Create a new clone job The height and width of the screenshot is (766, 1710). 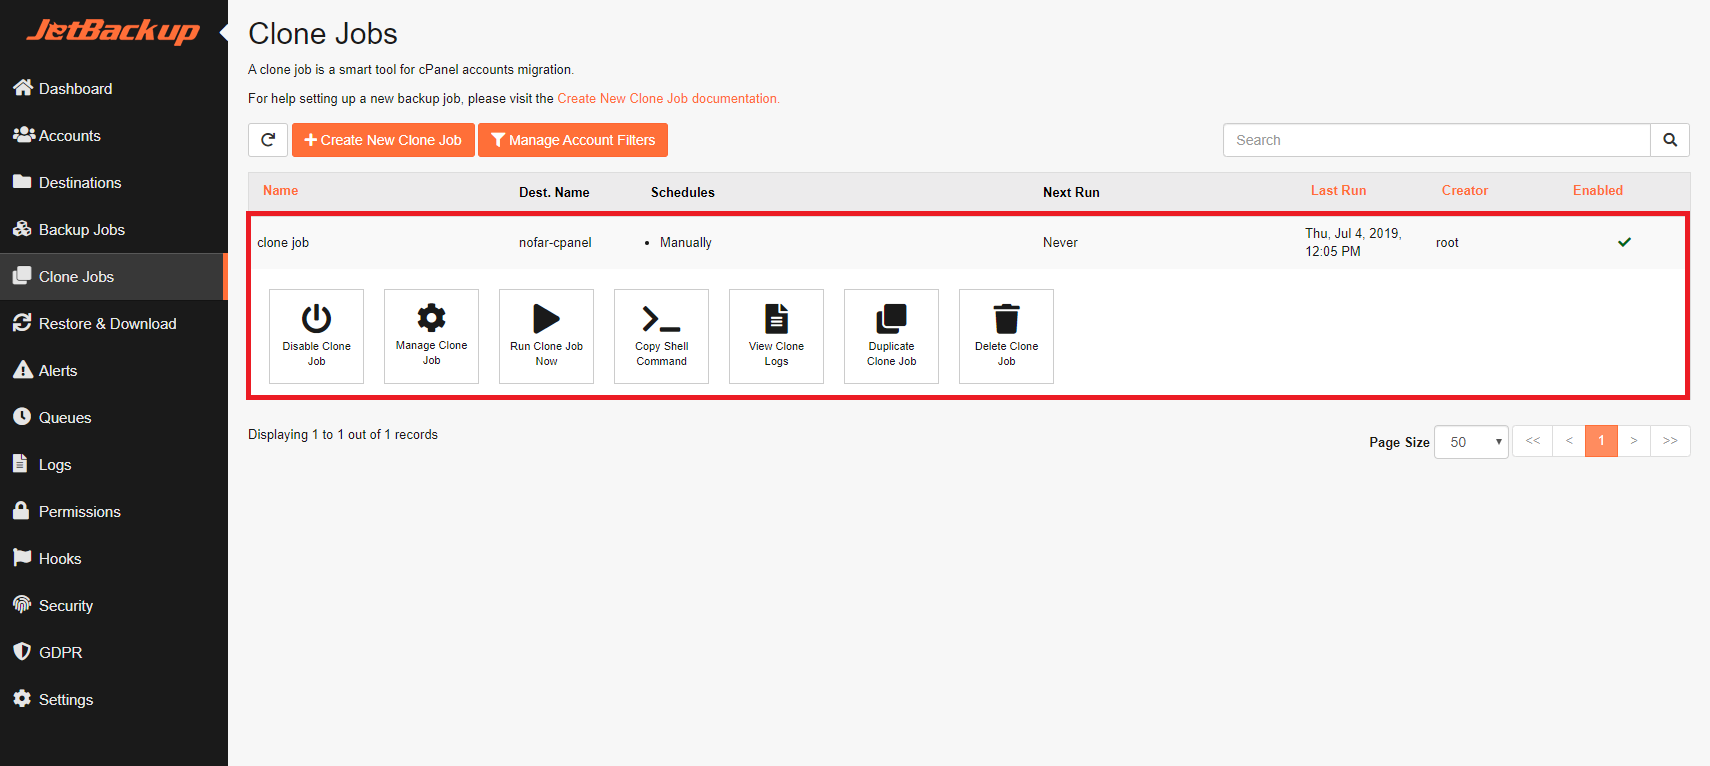point(383,140)
